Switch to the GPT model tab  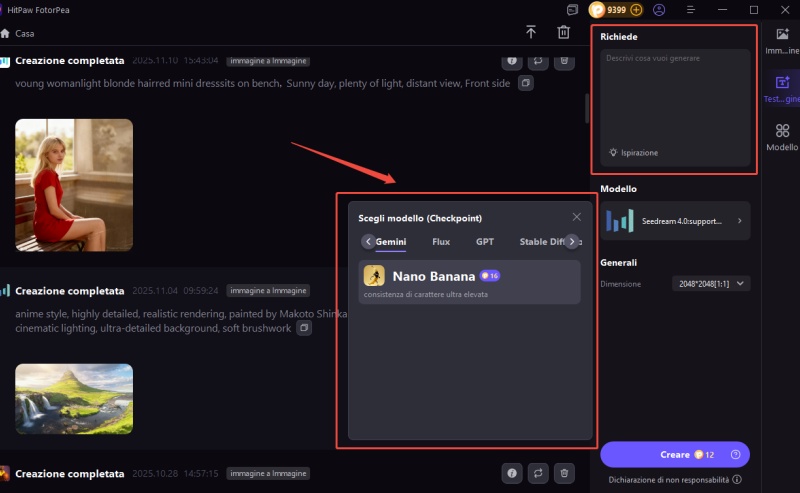click(484, 242)
